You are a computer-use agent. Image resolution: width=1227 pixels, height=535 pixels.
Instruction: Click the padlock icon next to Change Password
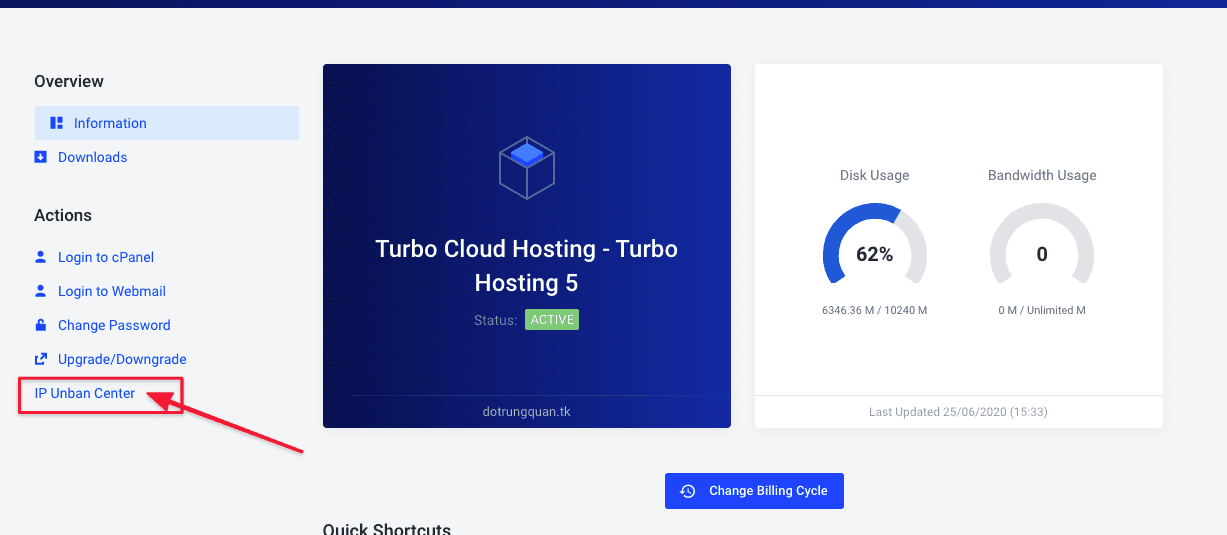(x=41, y=325)
